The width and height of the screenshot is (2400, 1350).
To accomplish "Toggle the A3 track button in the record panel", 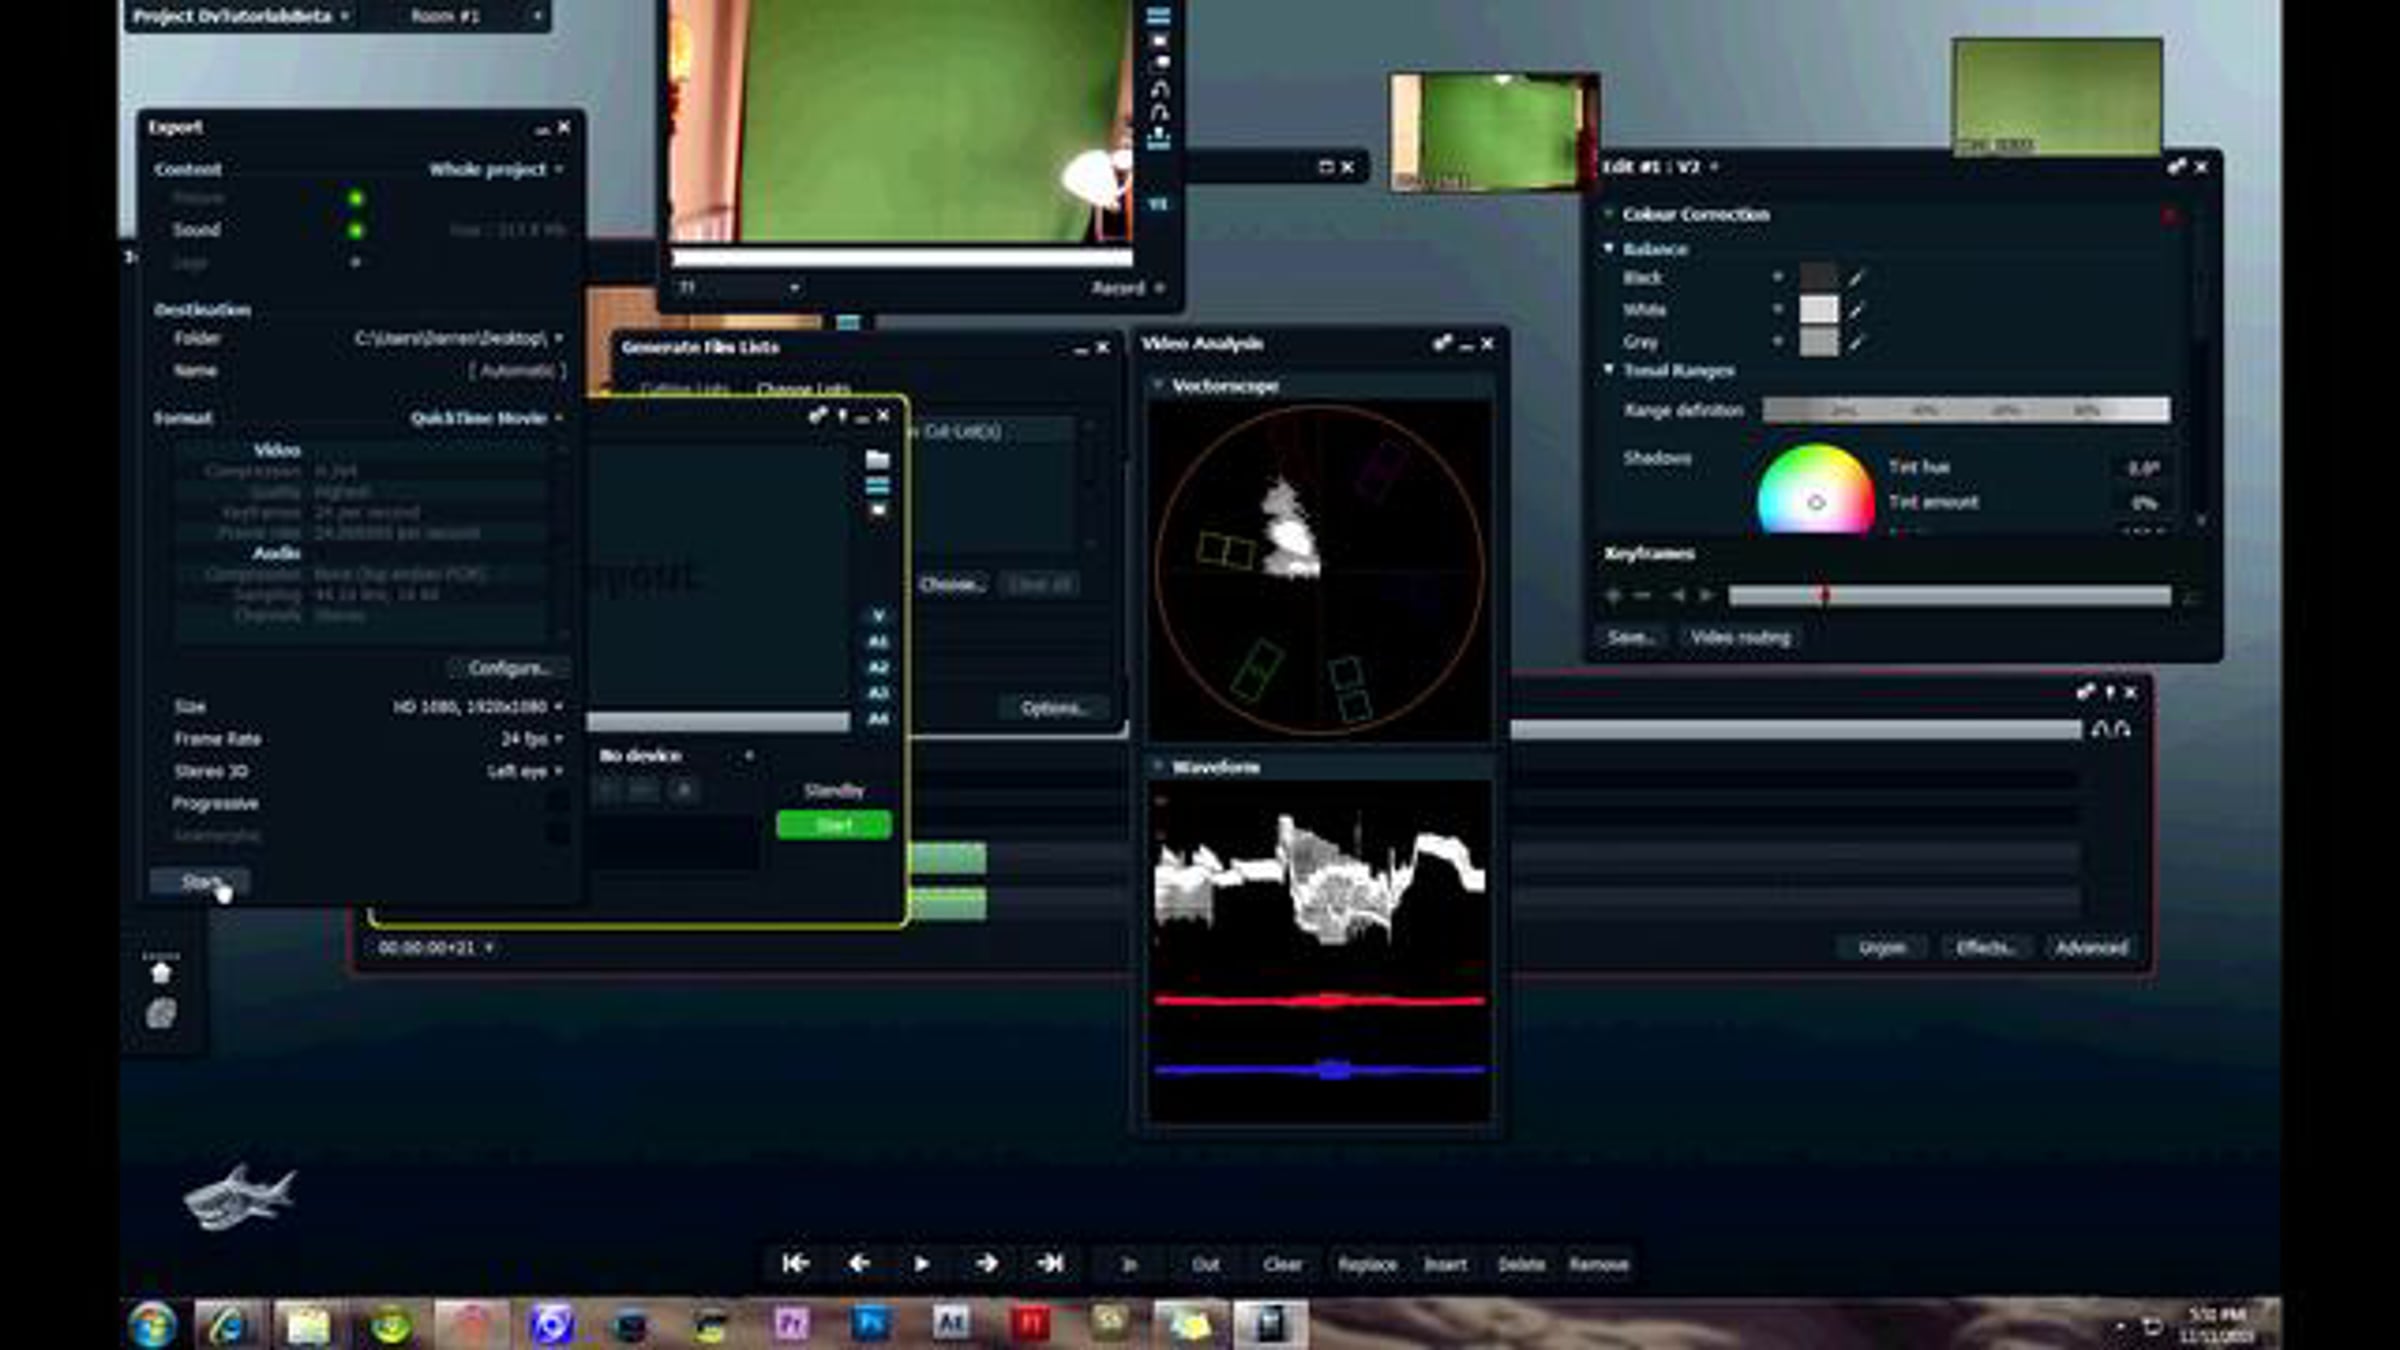I will click(x=878, y=694).
